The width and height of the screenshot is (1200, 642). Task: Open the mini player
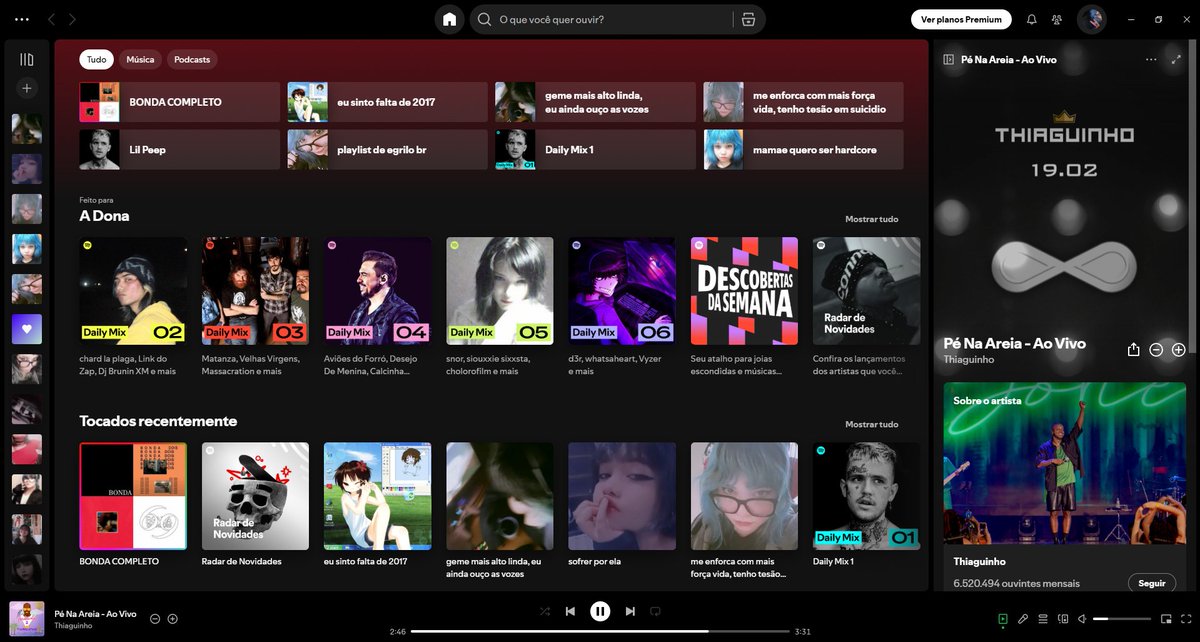click(1166, 619)
